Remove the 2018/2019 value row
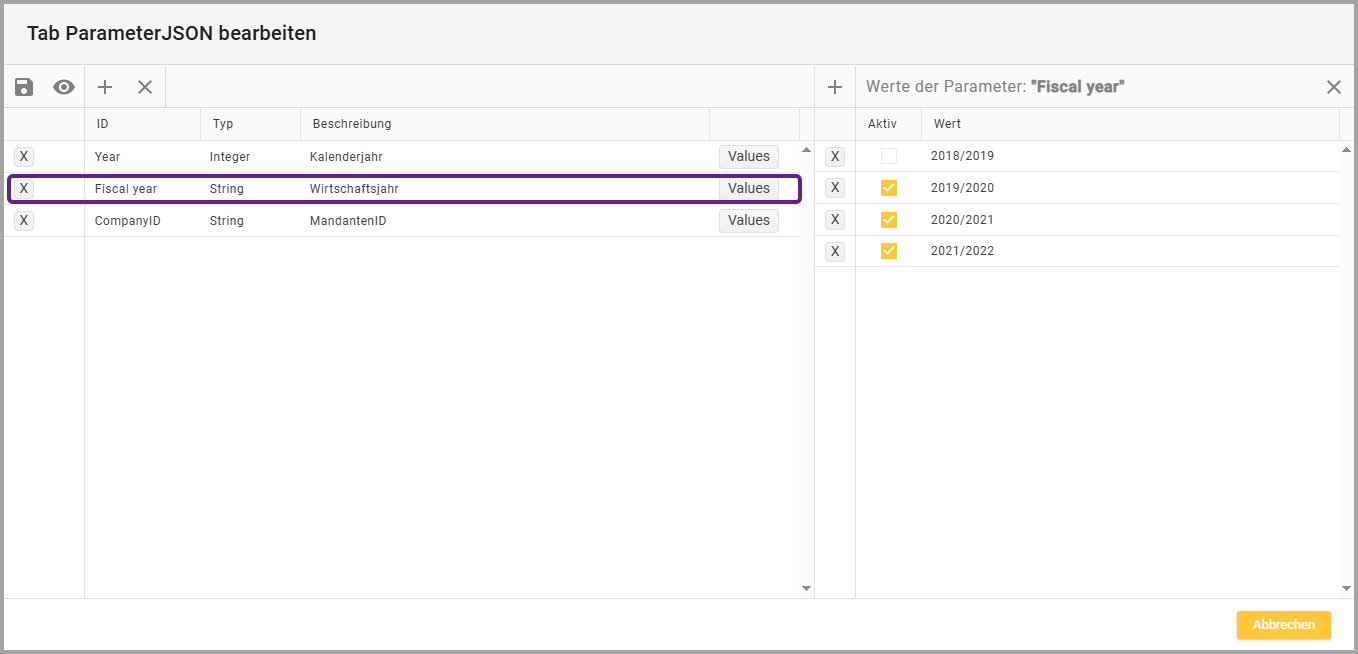The image size is (1358, 654). coord(835,157)
